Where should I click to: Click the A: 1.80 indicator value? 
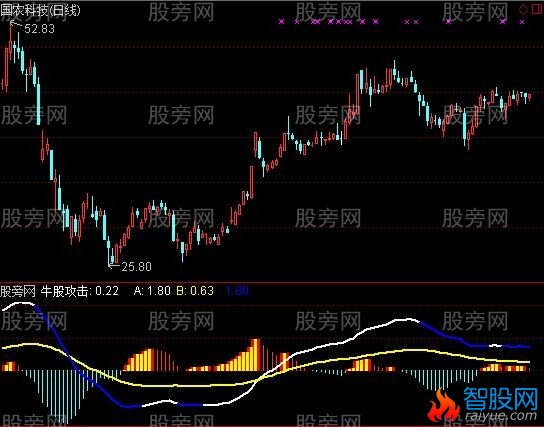pyautogui.click(x=152, y=291)
